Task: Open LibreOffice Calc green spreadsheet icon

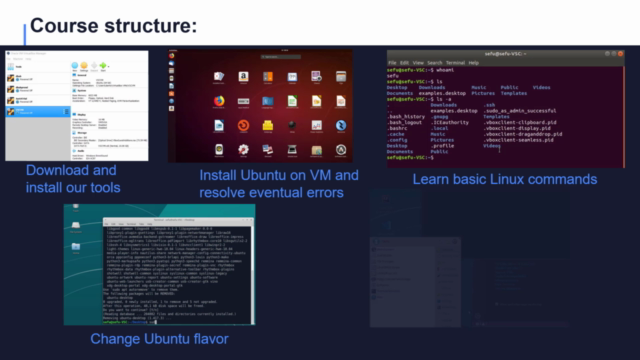Action: [x=292, y=101]
